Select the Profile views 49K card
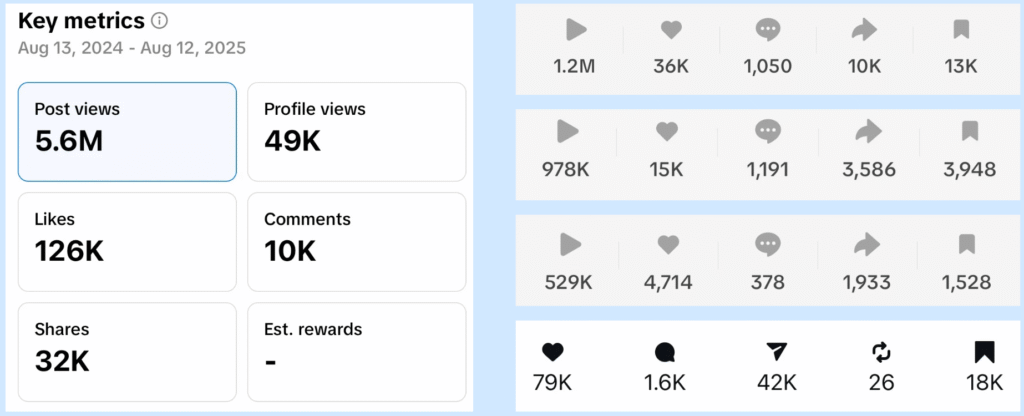The height and width of the screenshot is (416, 1024). tap(357, 132)
